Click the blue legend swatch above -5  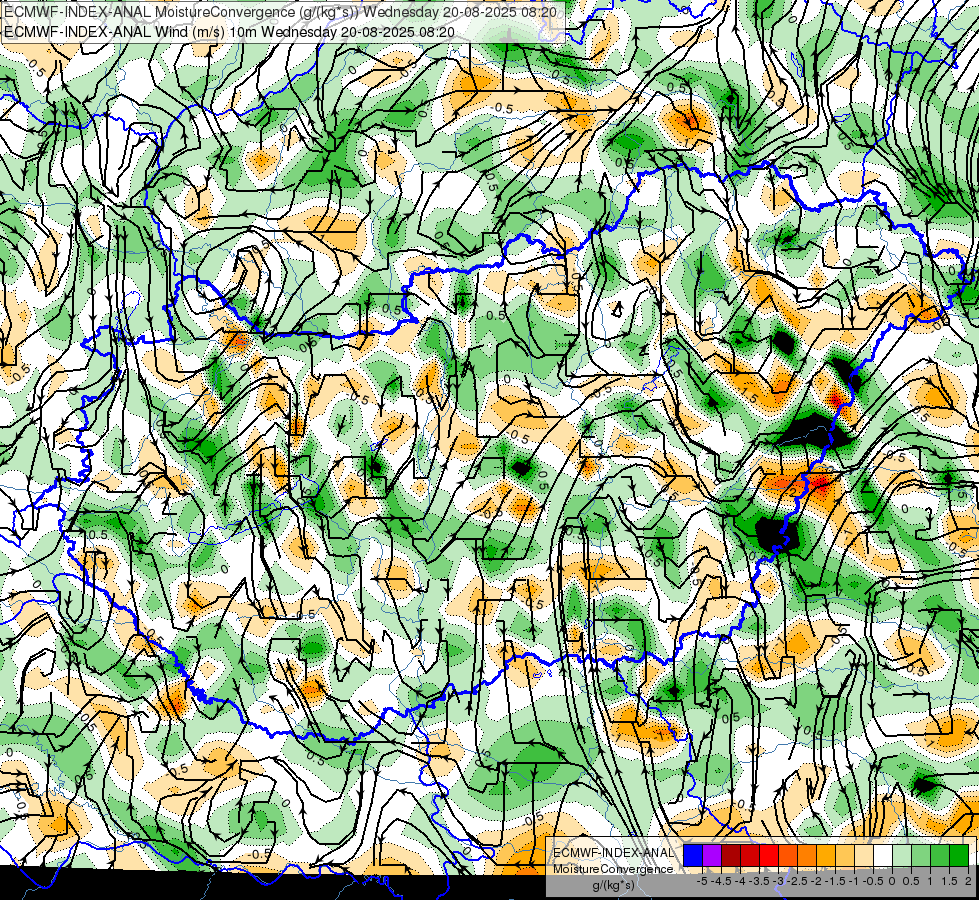pyautogui.click(x=693, y=855)
